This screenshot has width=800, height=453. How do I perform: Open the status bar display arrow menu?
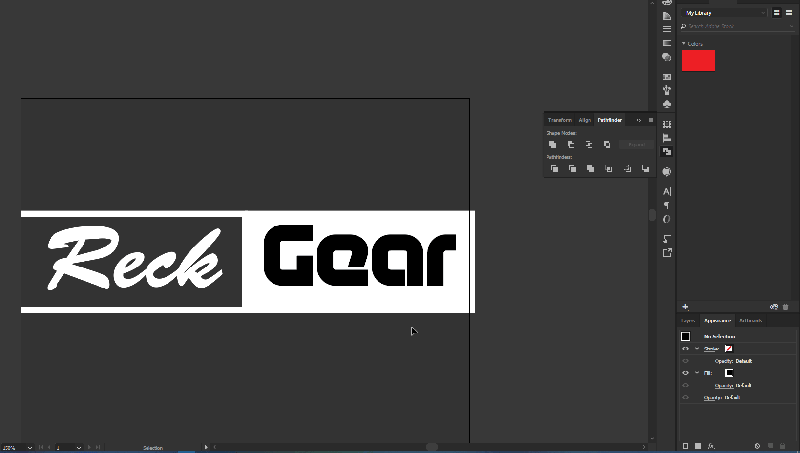[x=206, y=447]
